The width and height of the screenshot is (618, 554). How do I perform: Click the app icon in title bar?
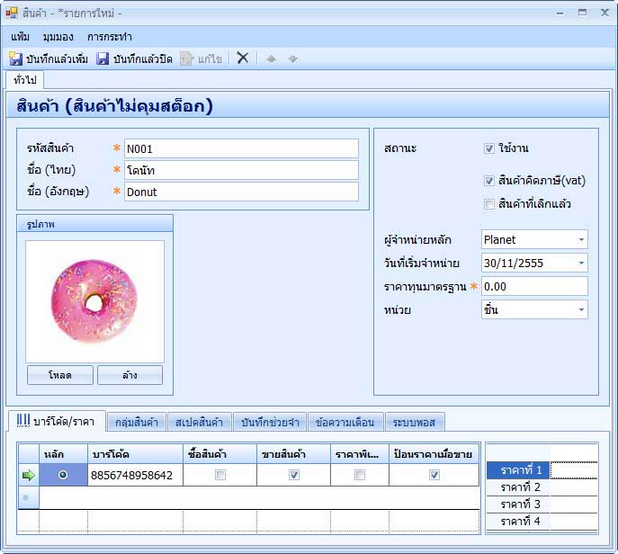[11, 12]
